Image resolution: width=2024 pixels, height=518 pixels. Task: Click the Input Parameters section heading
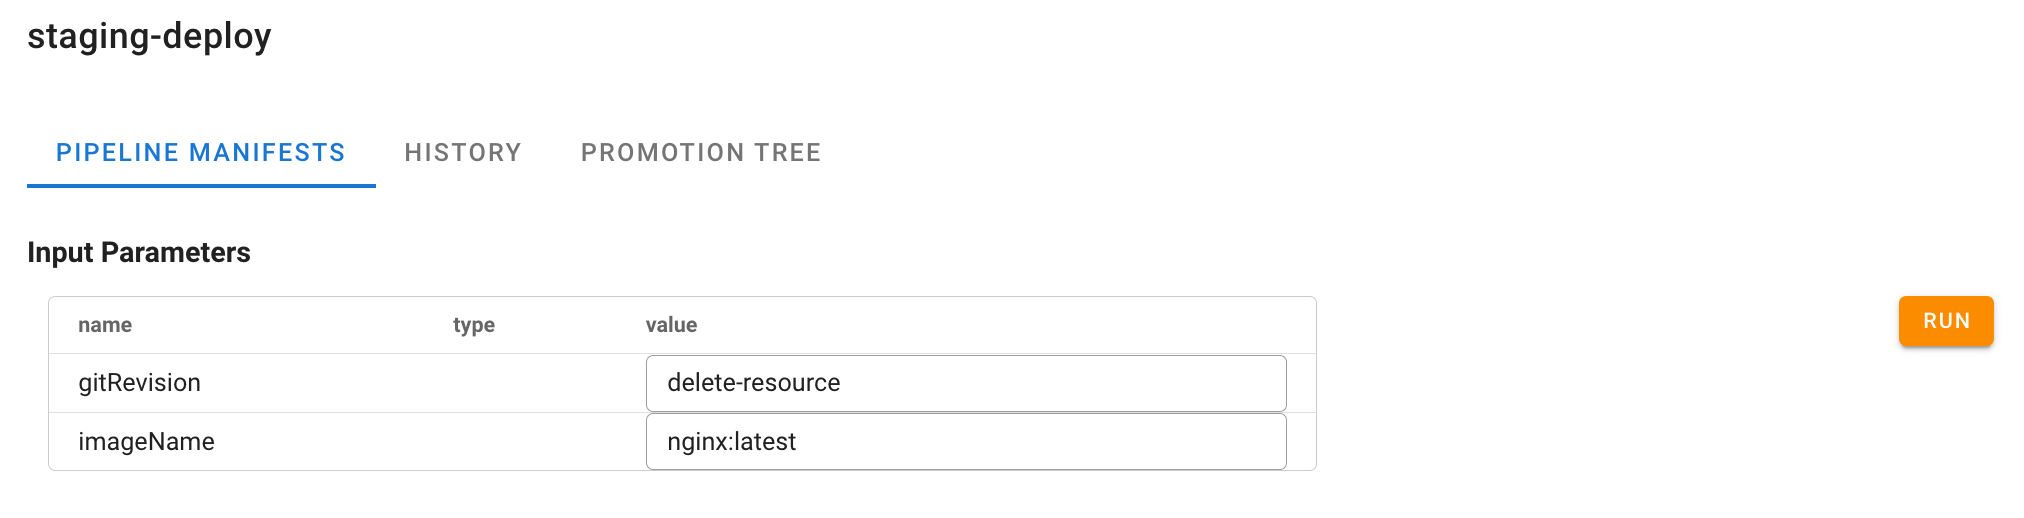(139, 252)
